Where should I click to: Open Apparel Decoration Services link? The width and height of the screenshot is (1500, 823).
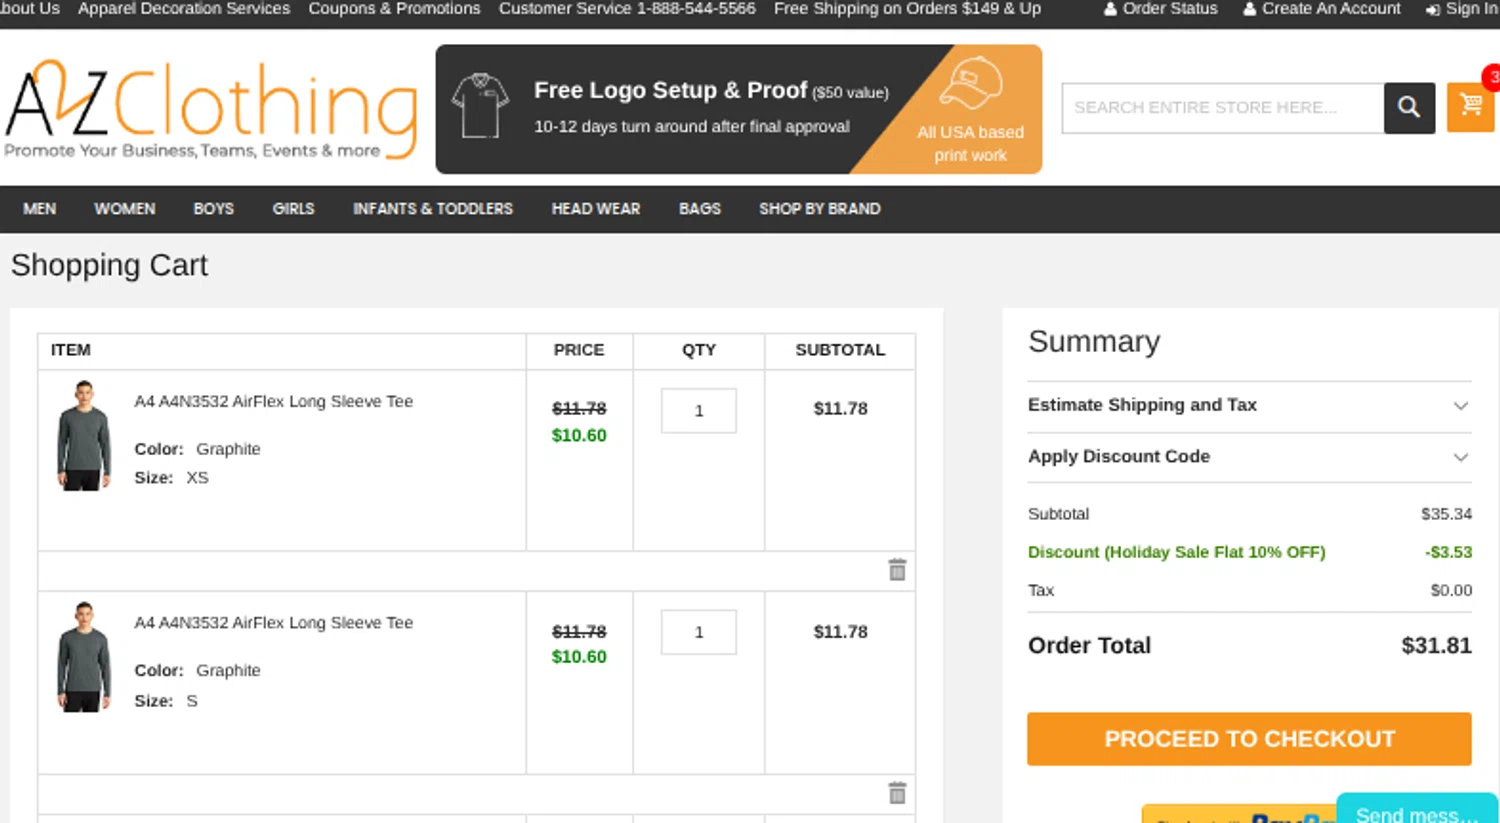[x=184, y=9]
